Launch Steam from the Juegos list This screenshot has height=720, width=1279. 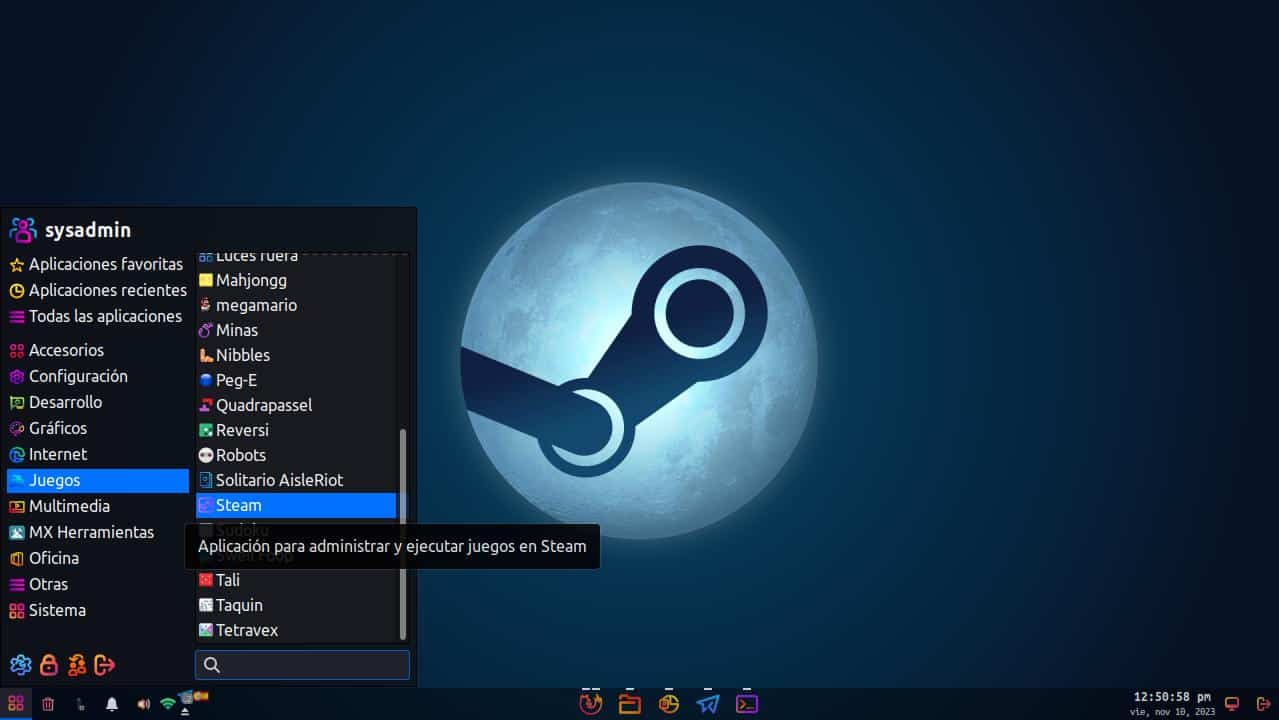(296, 505)
